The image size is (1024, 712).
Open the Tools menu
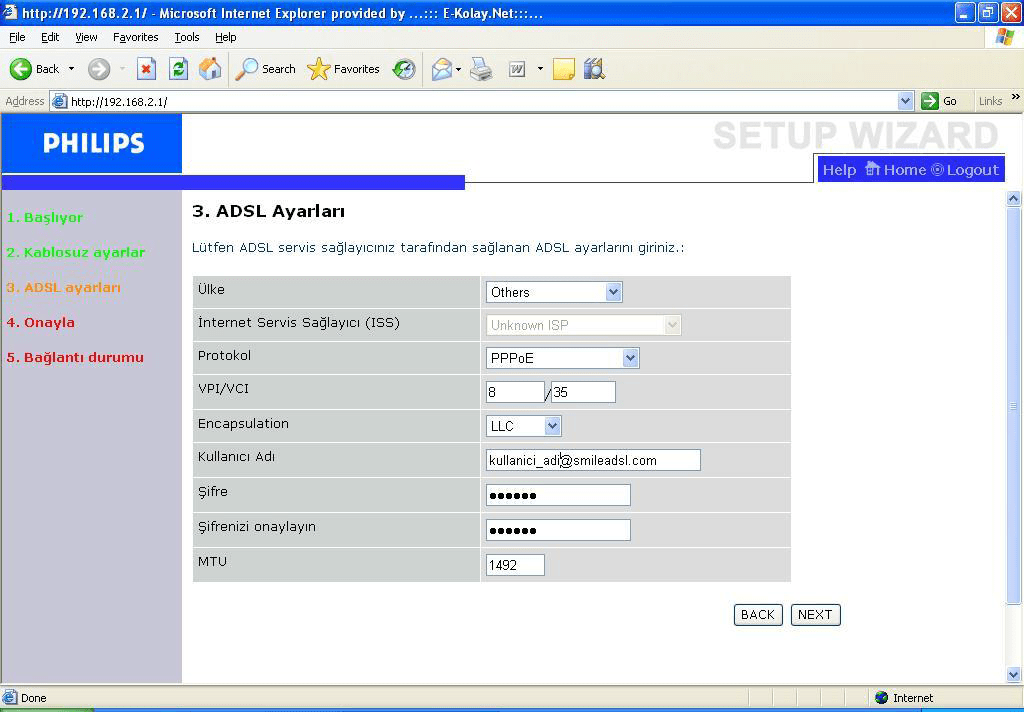[x=186, y=37]
